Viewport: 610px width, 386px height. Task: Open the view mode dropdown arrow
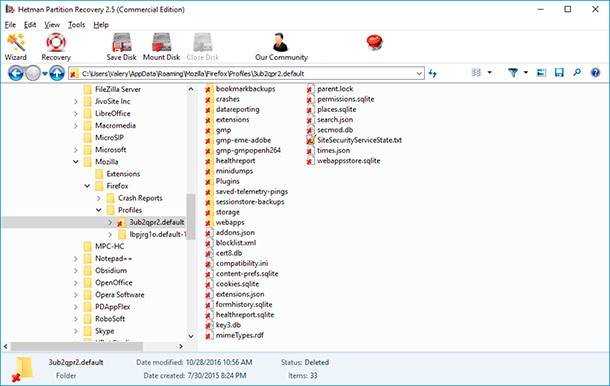[x=490, y=73]
